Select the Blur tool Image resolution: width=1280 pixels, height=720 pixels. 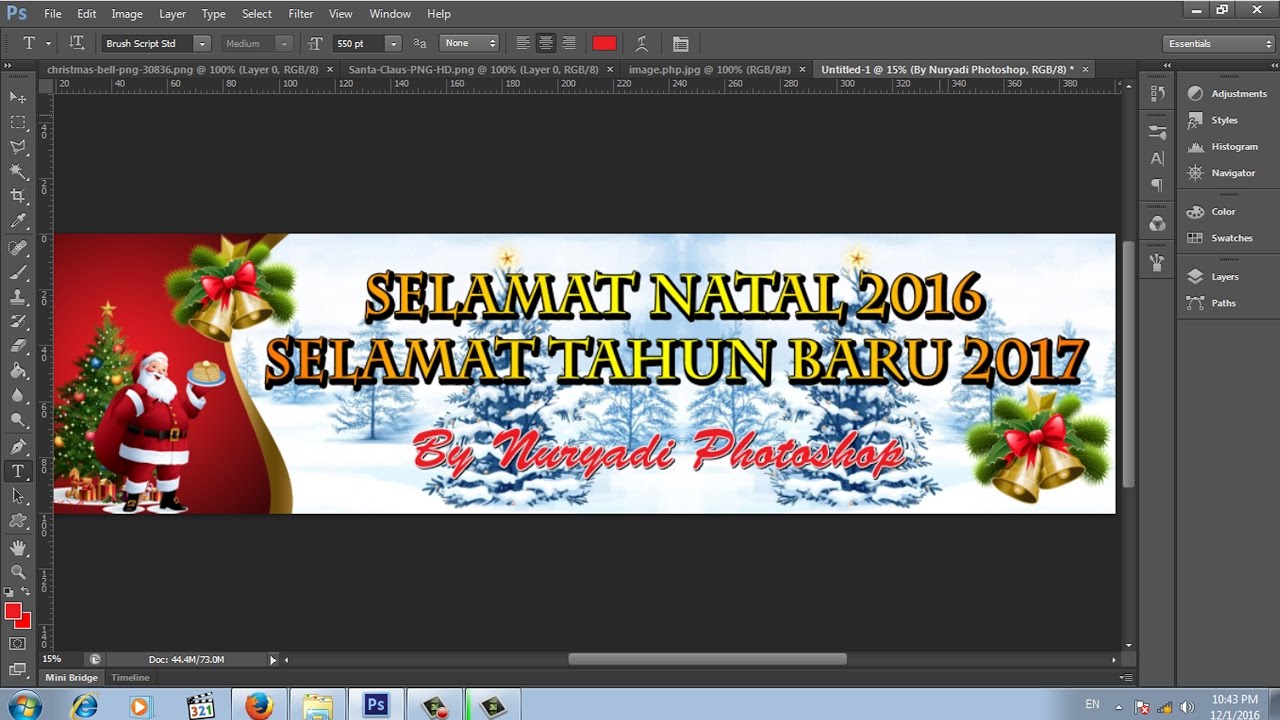(x=18, y=395)
